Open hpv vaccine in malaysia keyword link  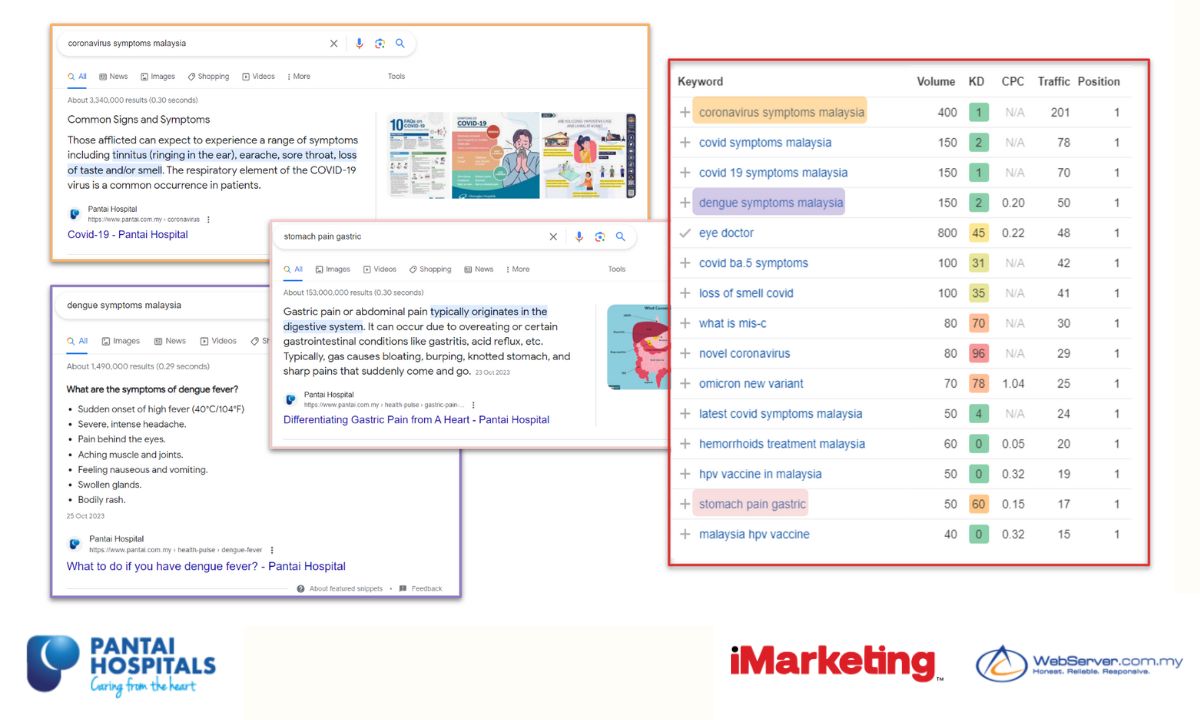pos(760,474)
